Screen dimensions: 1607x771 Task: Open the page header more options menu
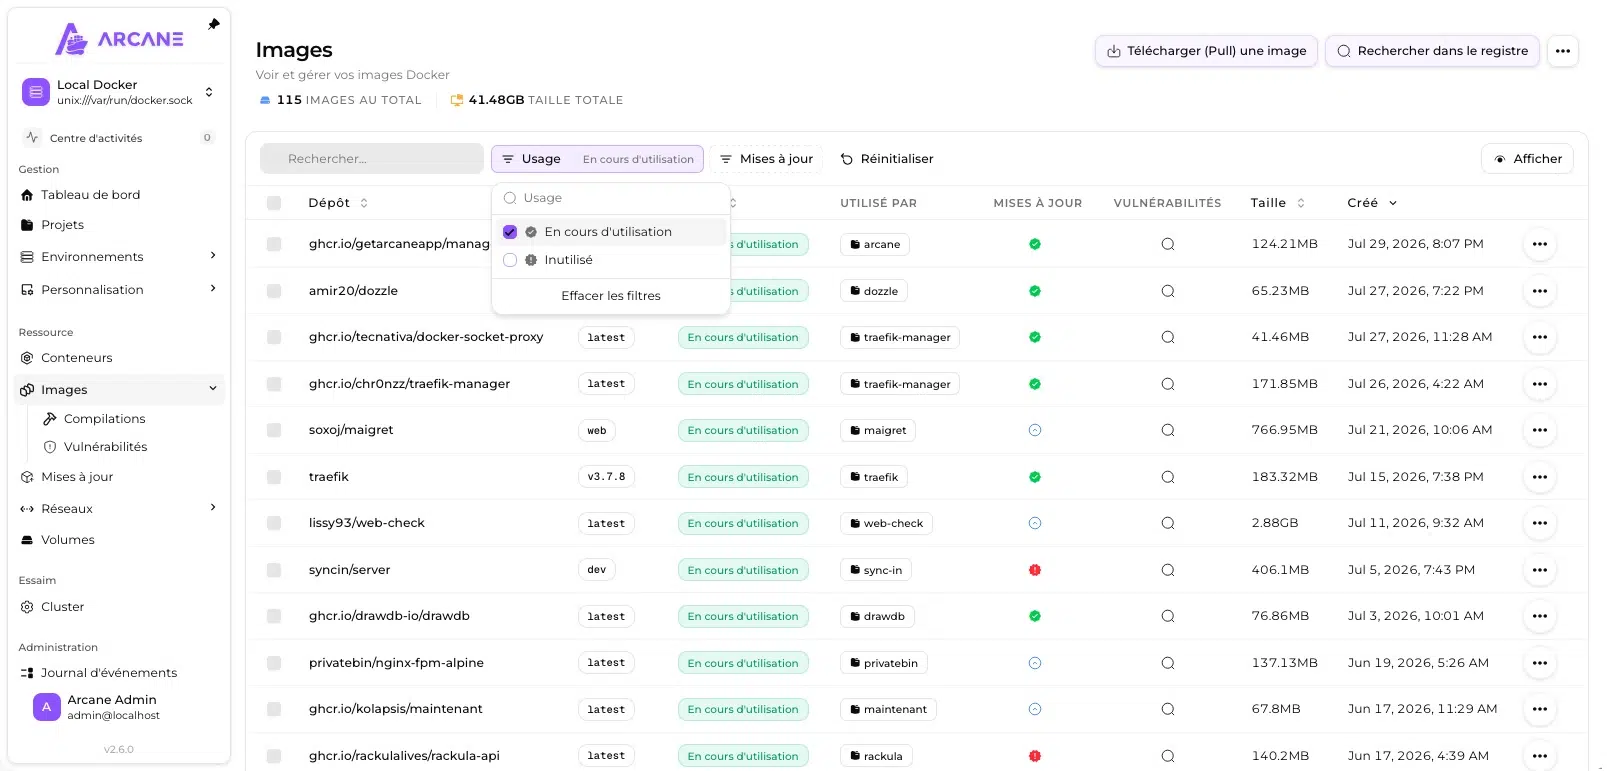[x=1563, y=51]
